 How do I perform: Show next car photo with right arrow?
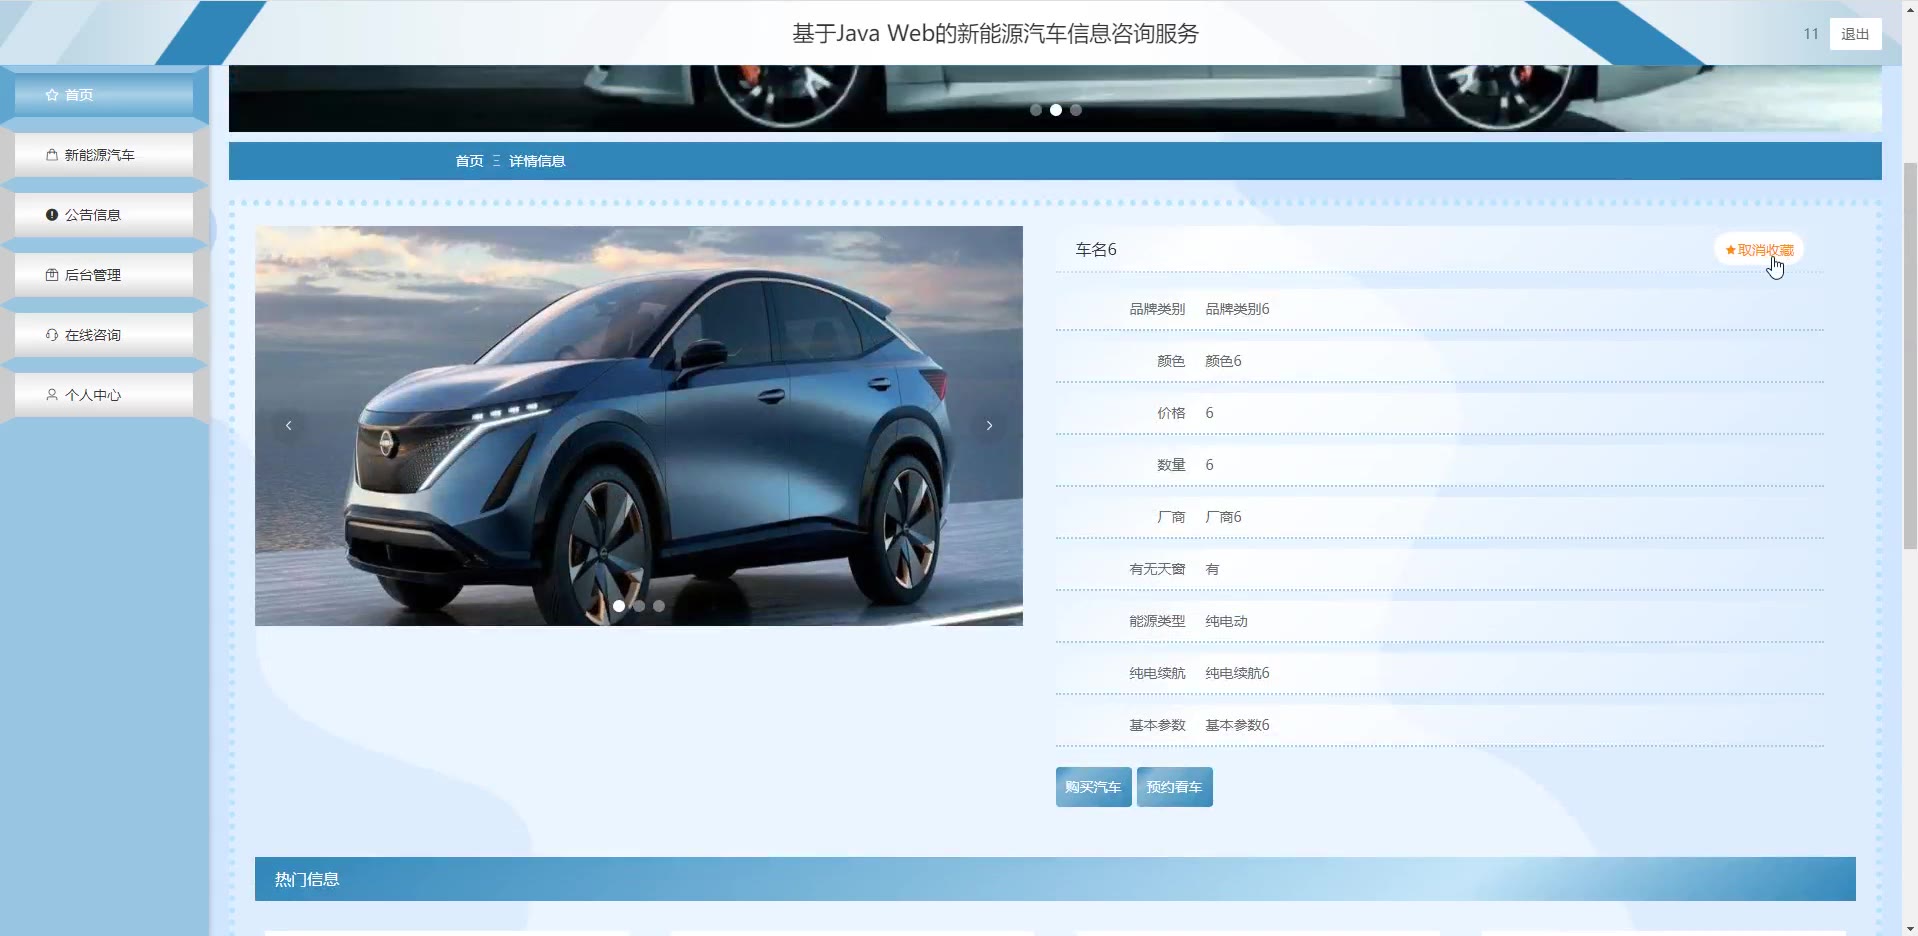pyautogui.click(x=989, y=426)
